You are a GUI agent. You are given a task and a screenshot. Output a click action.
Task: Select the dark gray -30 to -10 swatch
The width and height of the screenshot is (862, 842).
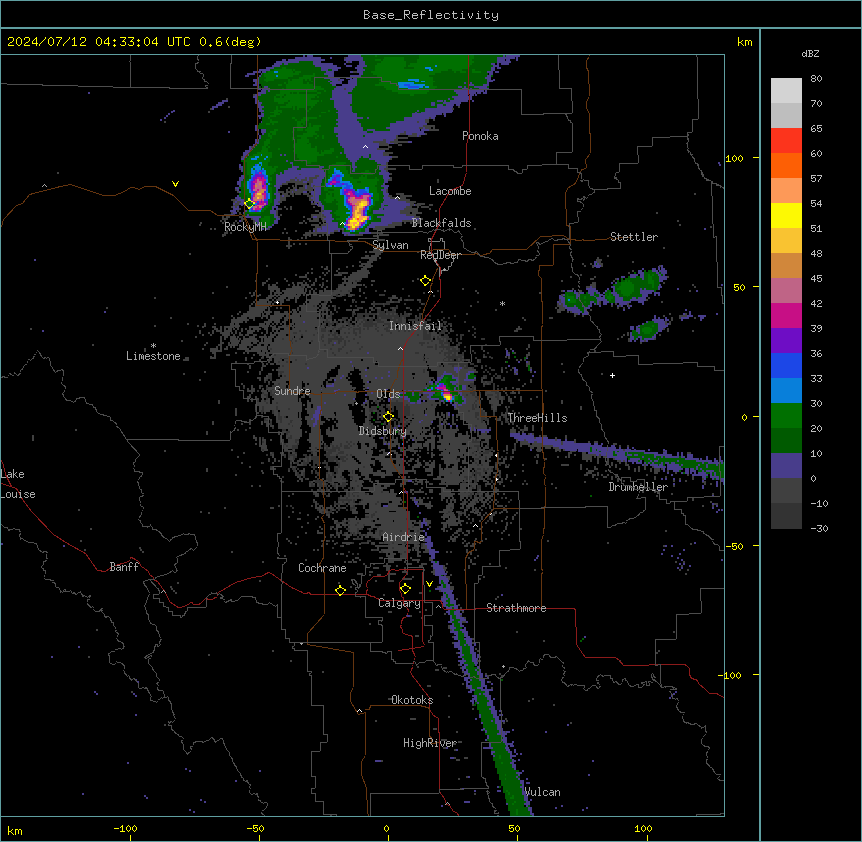(x=786, y=516)
